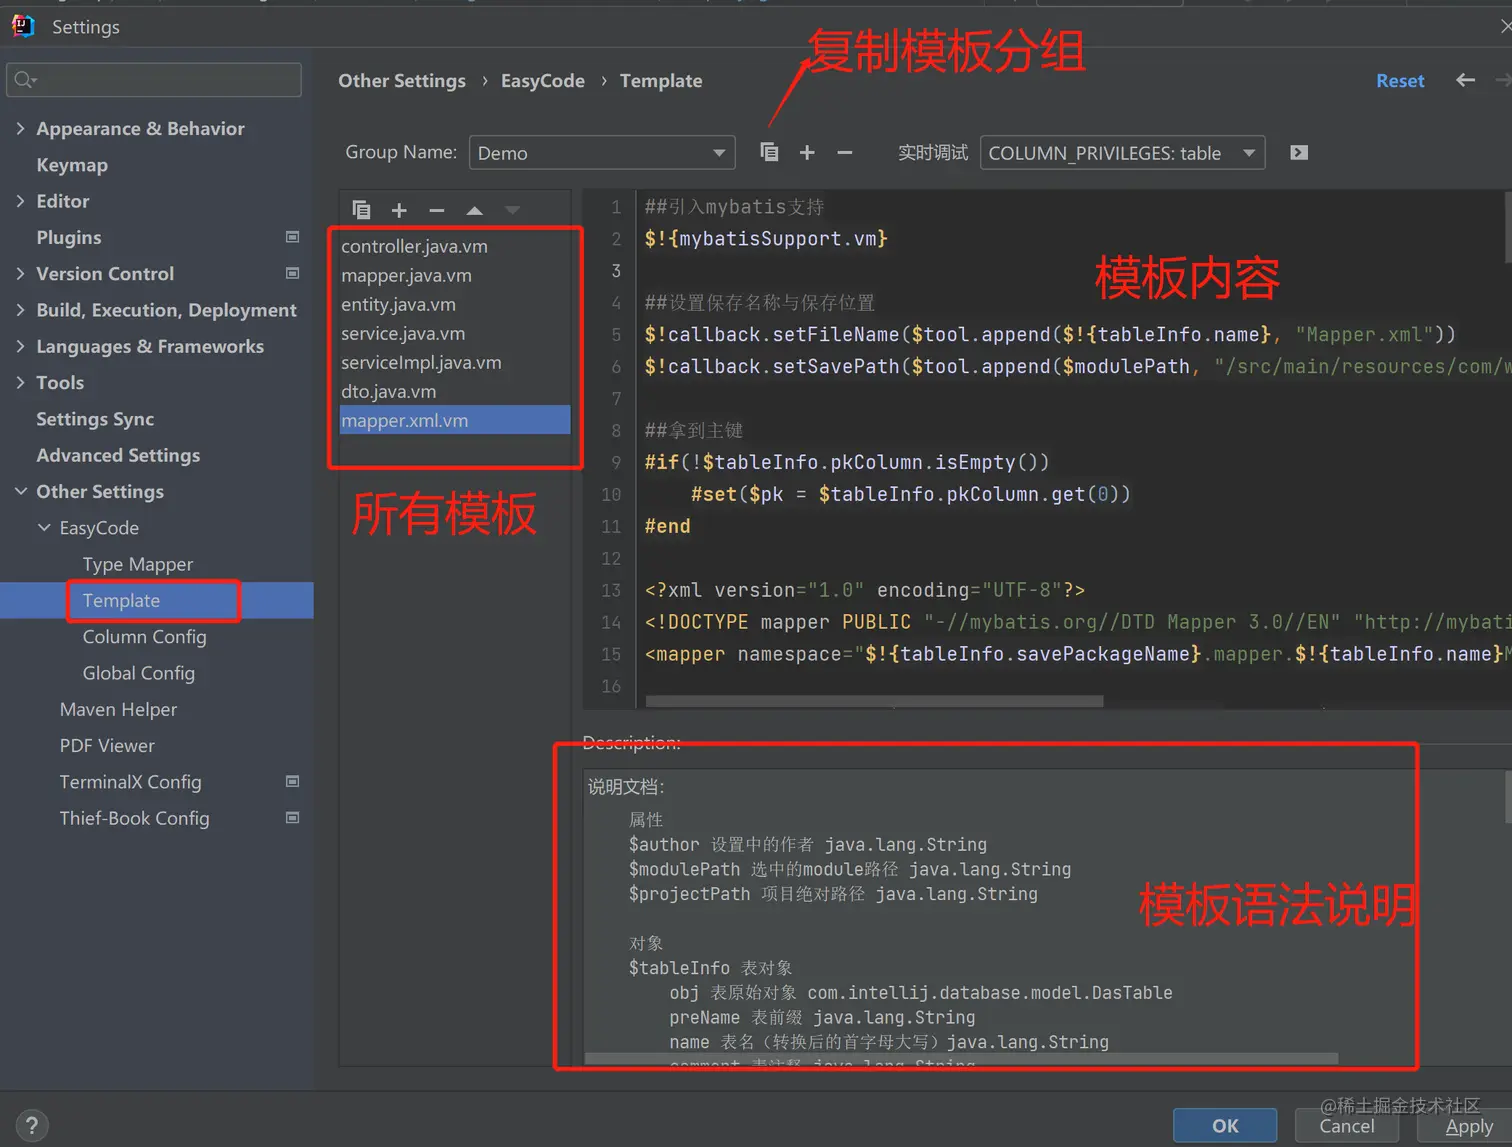
Task: Run the real-time debug button
Action: pos(1299,152)
